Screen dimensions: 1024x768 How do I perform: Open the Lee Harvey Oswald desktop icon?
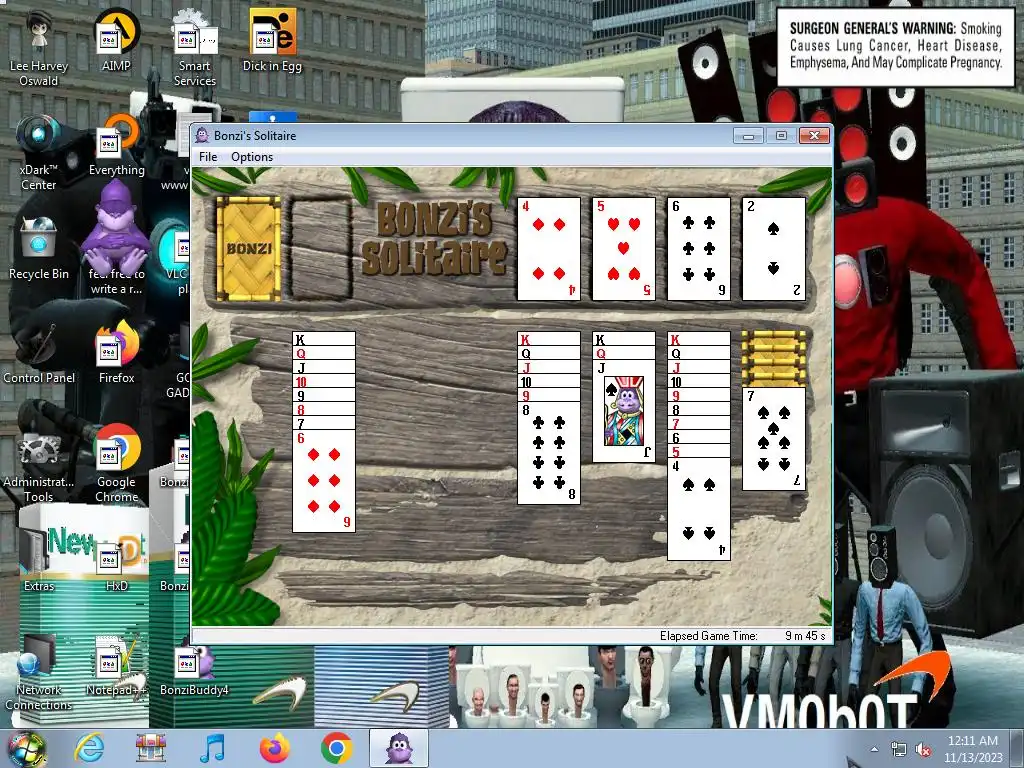(39, 49)
